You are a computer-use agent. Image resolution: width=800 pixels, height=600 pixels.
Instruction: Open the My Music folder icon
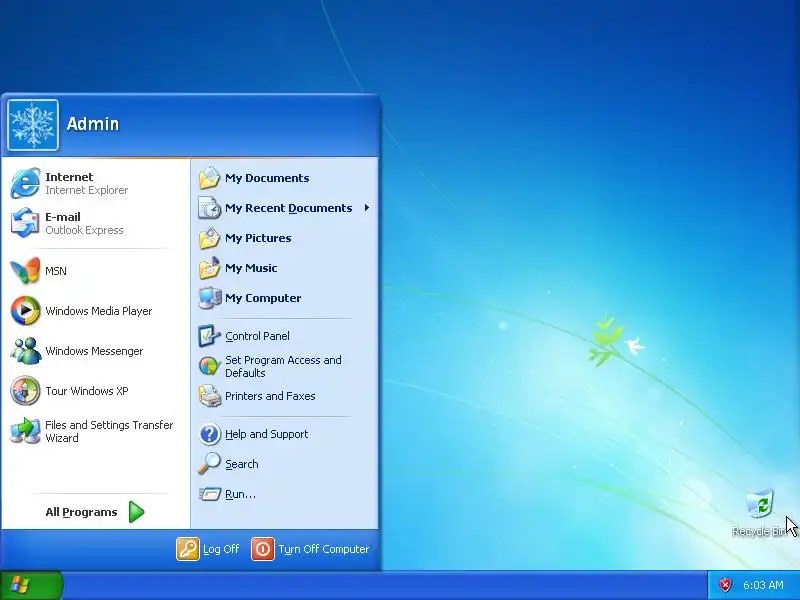[x=209, y=268]
